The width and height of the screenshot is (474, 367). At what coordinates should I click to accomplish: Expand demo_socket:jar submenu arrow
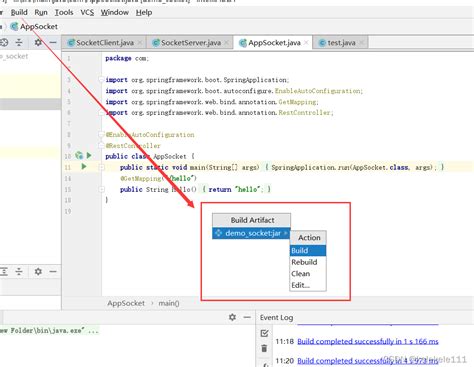click(286, 233)
